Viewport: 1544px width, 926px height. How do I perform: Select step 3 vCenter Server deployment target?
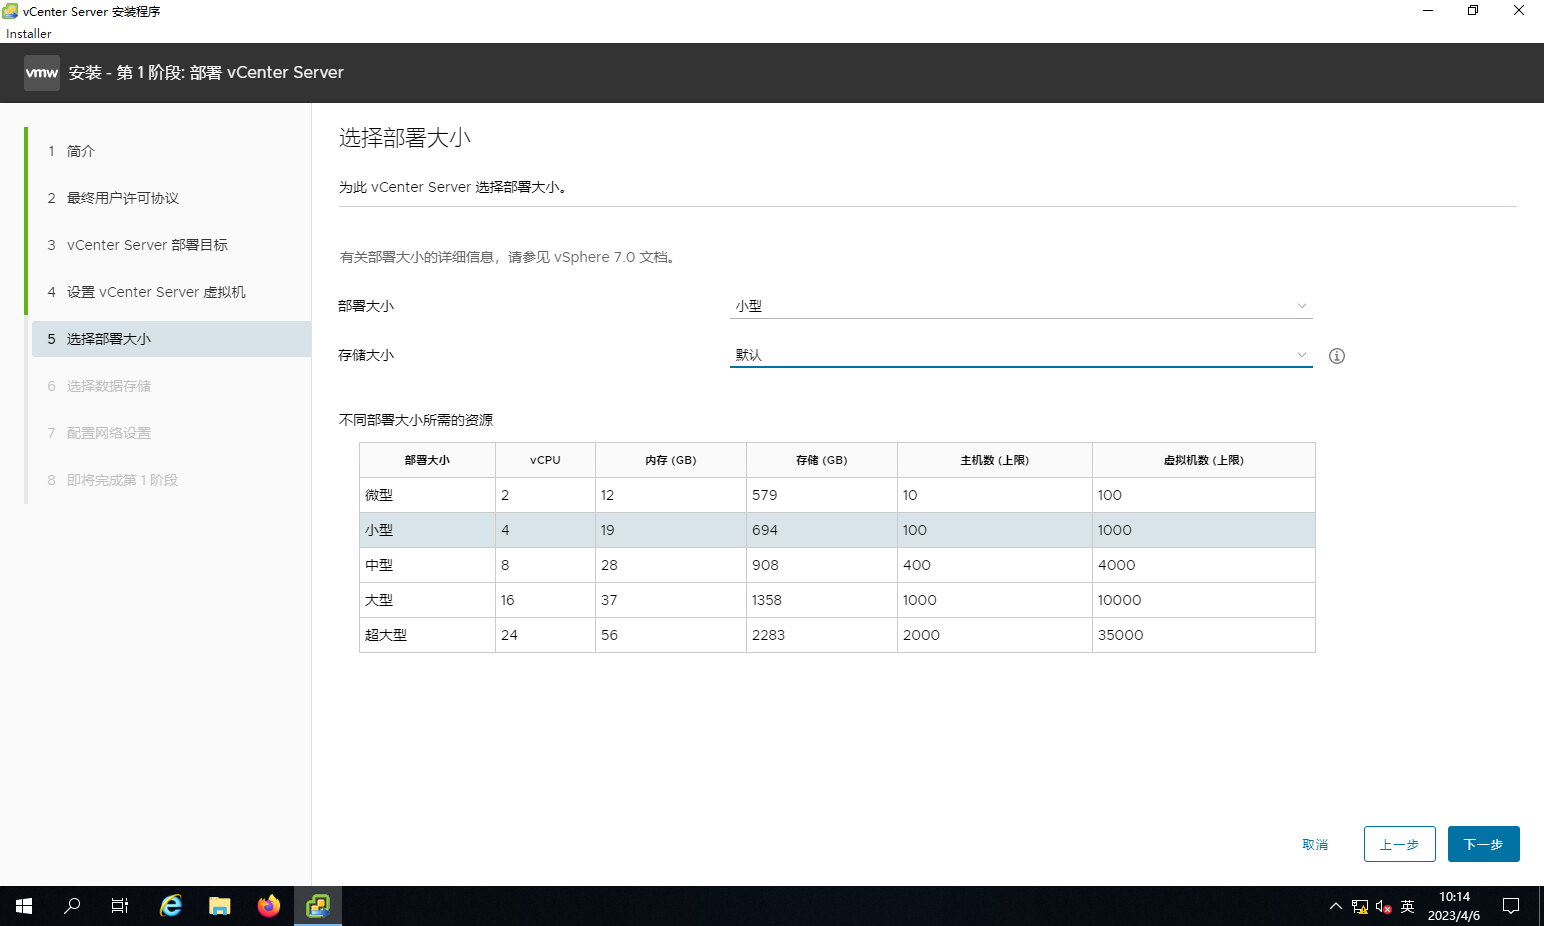pos(147,245)
